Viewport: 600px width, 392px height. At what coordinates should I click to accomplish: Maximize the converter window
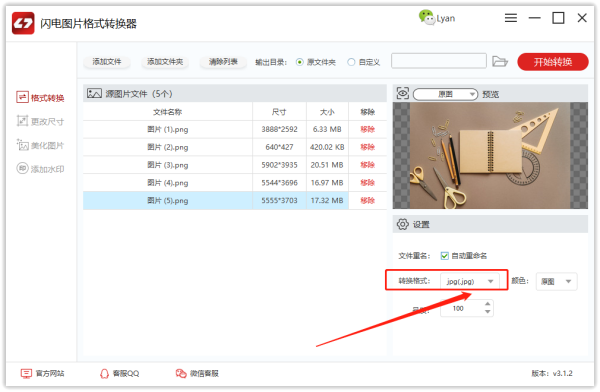click(558, 18)
